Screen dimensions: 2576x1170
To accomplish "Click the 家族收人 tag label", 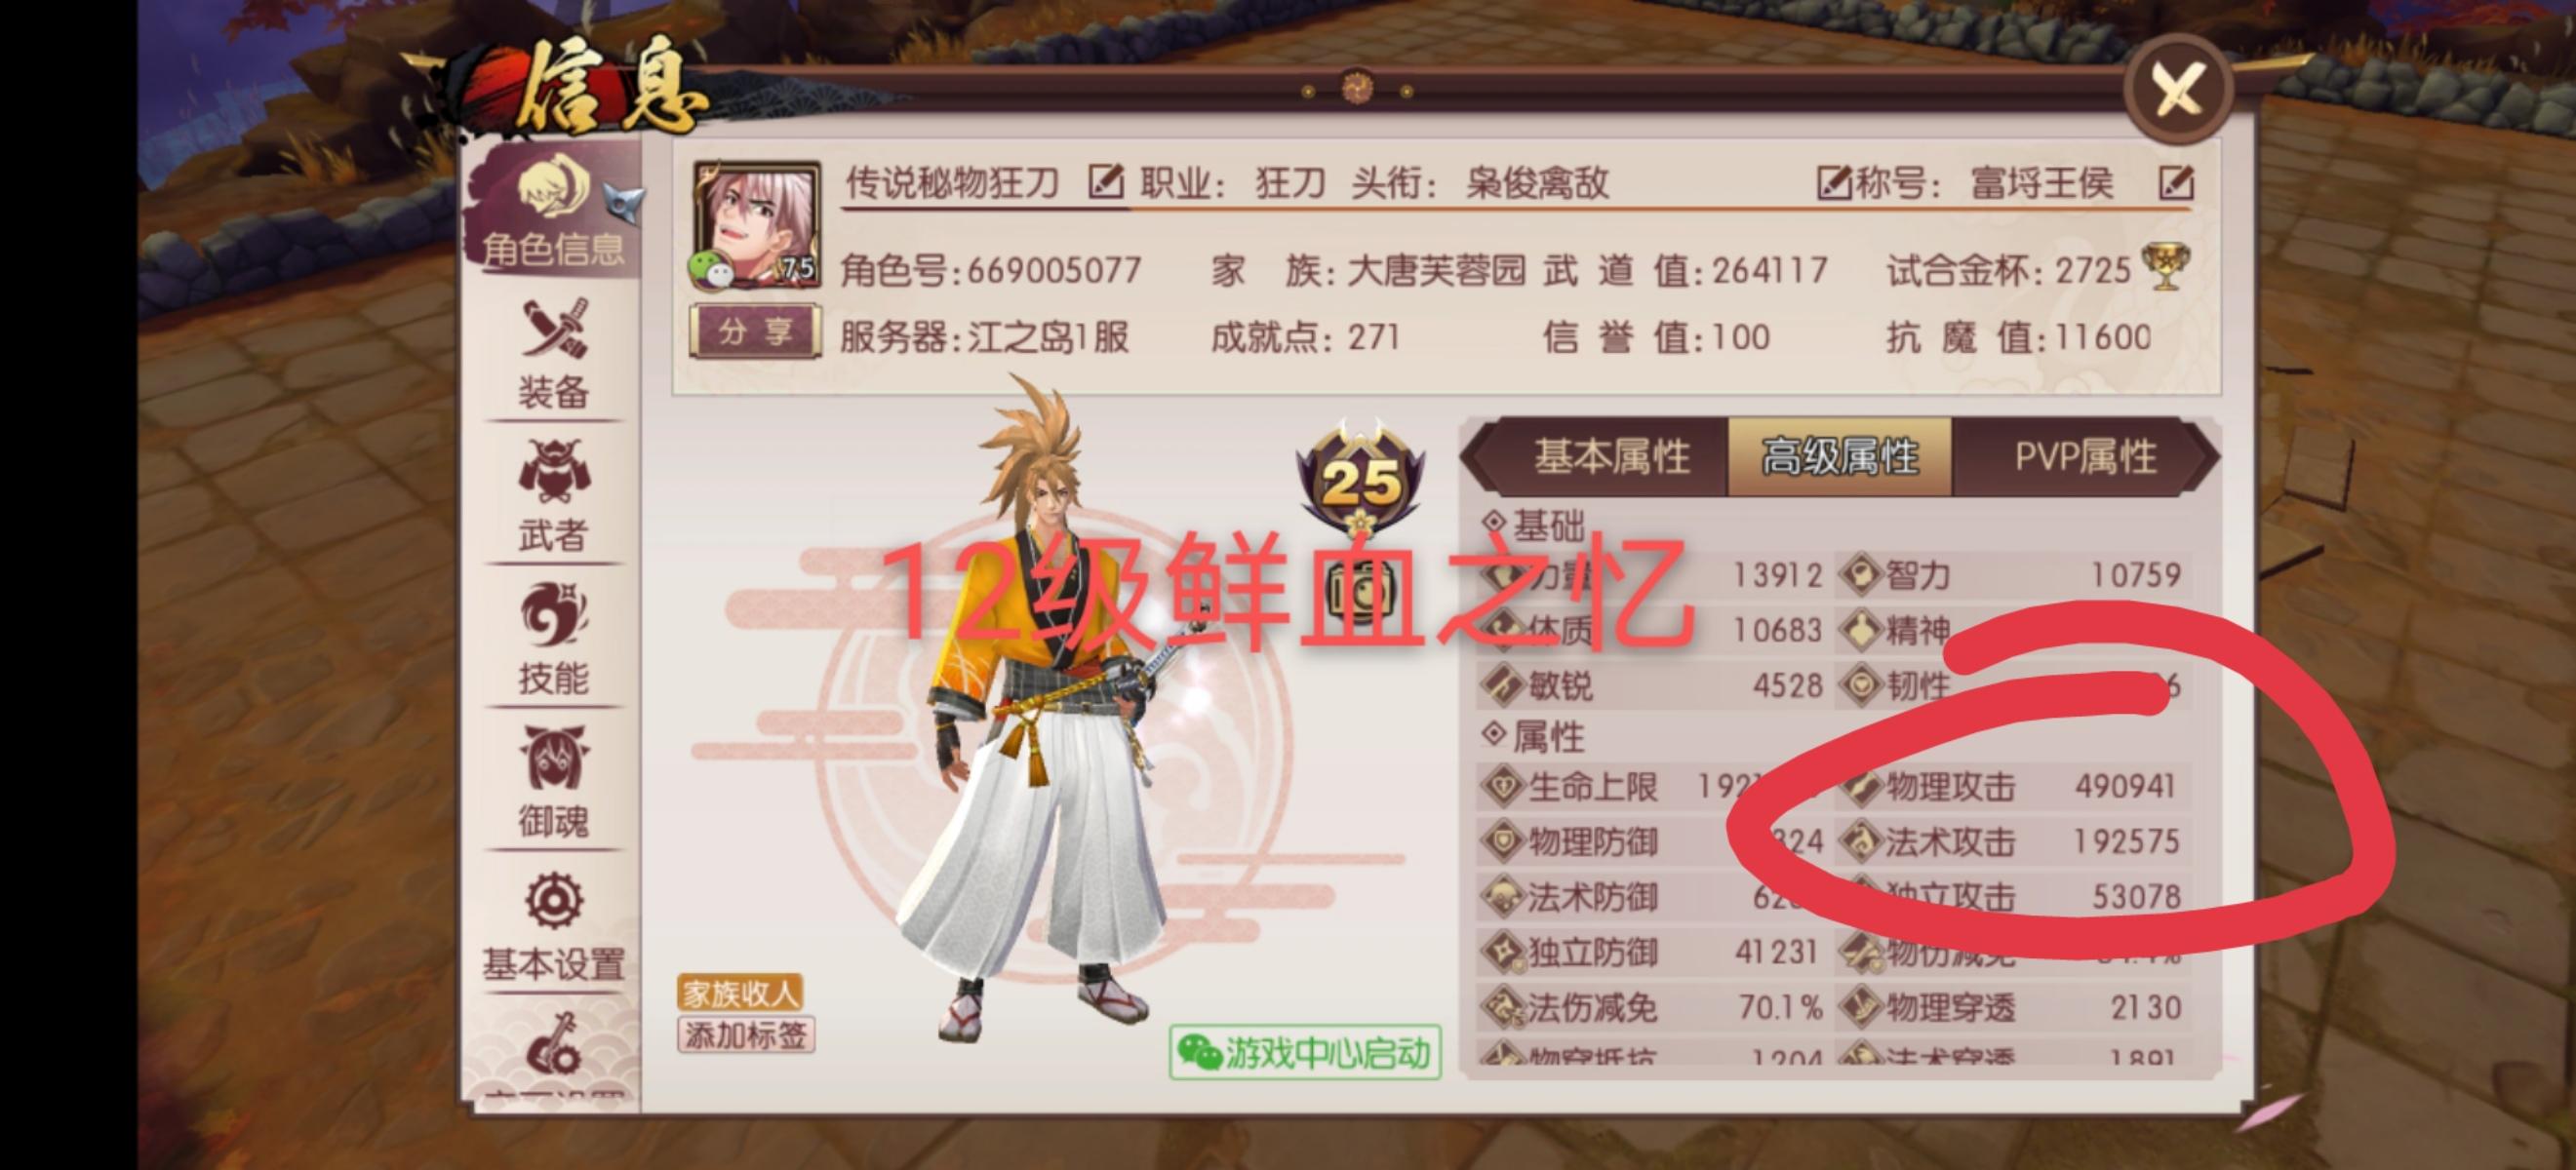I will (x=740, y=993).
